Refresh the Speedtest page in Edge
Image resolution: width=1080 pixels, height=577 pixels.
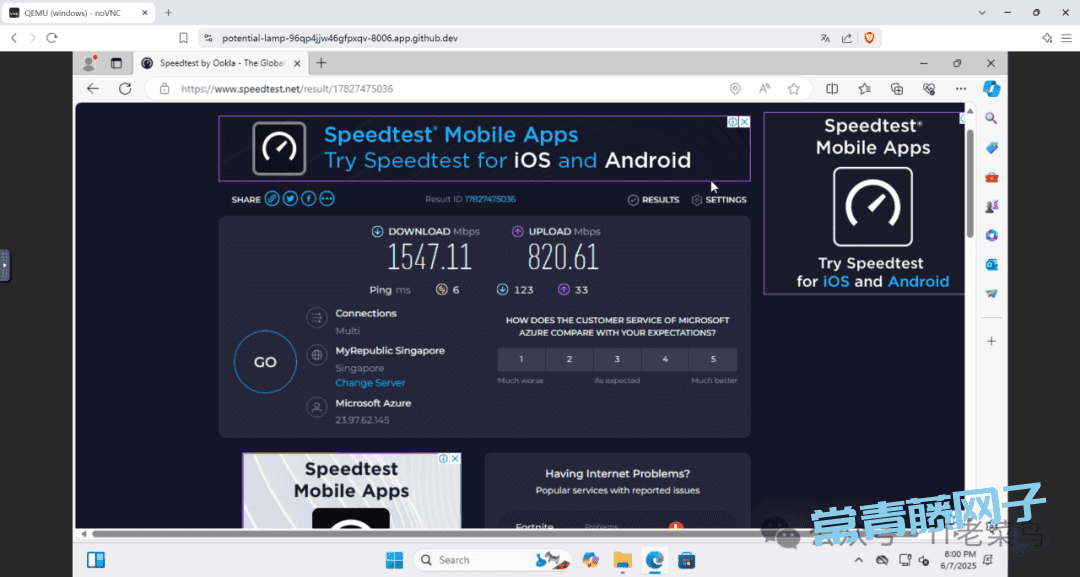[x=125, y=89]
